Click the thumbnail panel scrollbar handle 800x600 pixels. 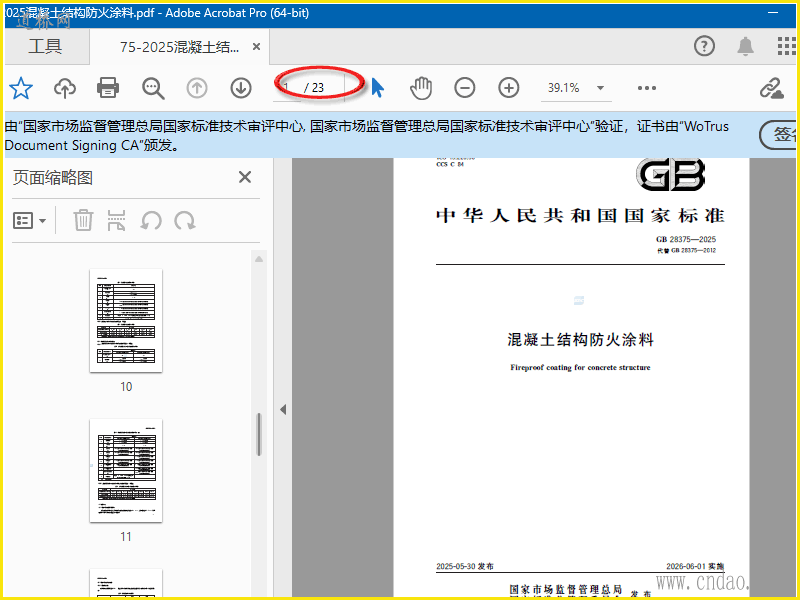(259, 434)
